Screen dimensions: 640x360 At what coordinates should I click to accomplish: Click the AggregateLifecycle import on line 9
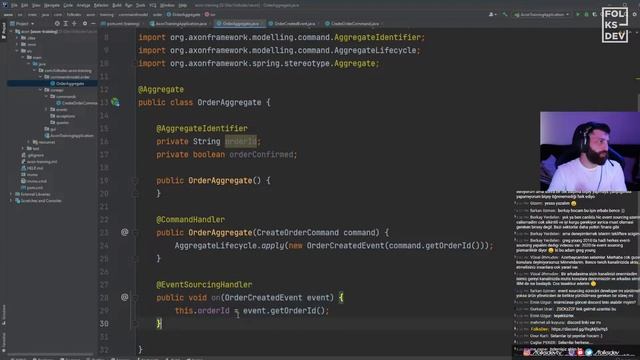tap(279, 50)
